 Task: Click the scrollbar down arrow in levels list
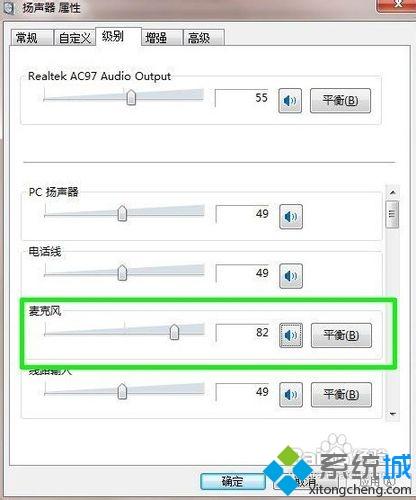(393, 414)
